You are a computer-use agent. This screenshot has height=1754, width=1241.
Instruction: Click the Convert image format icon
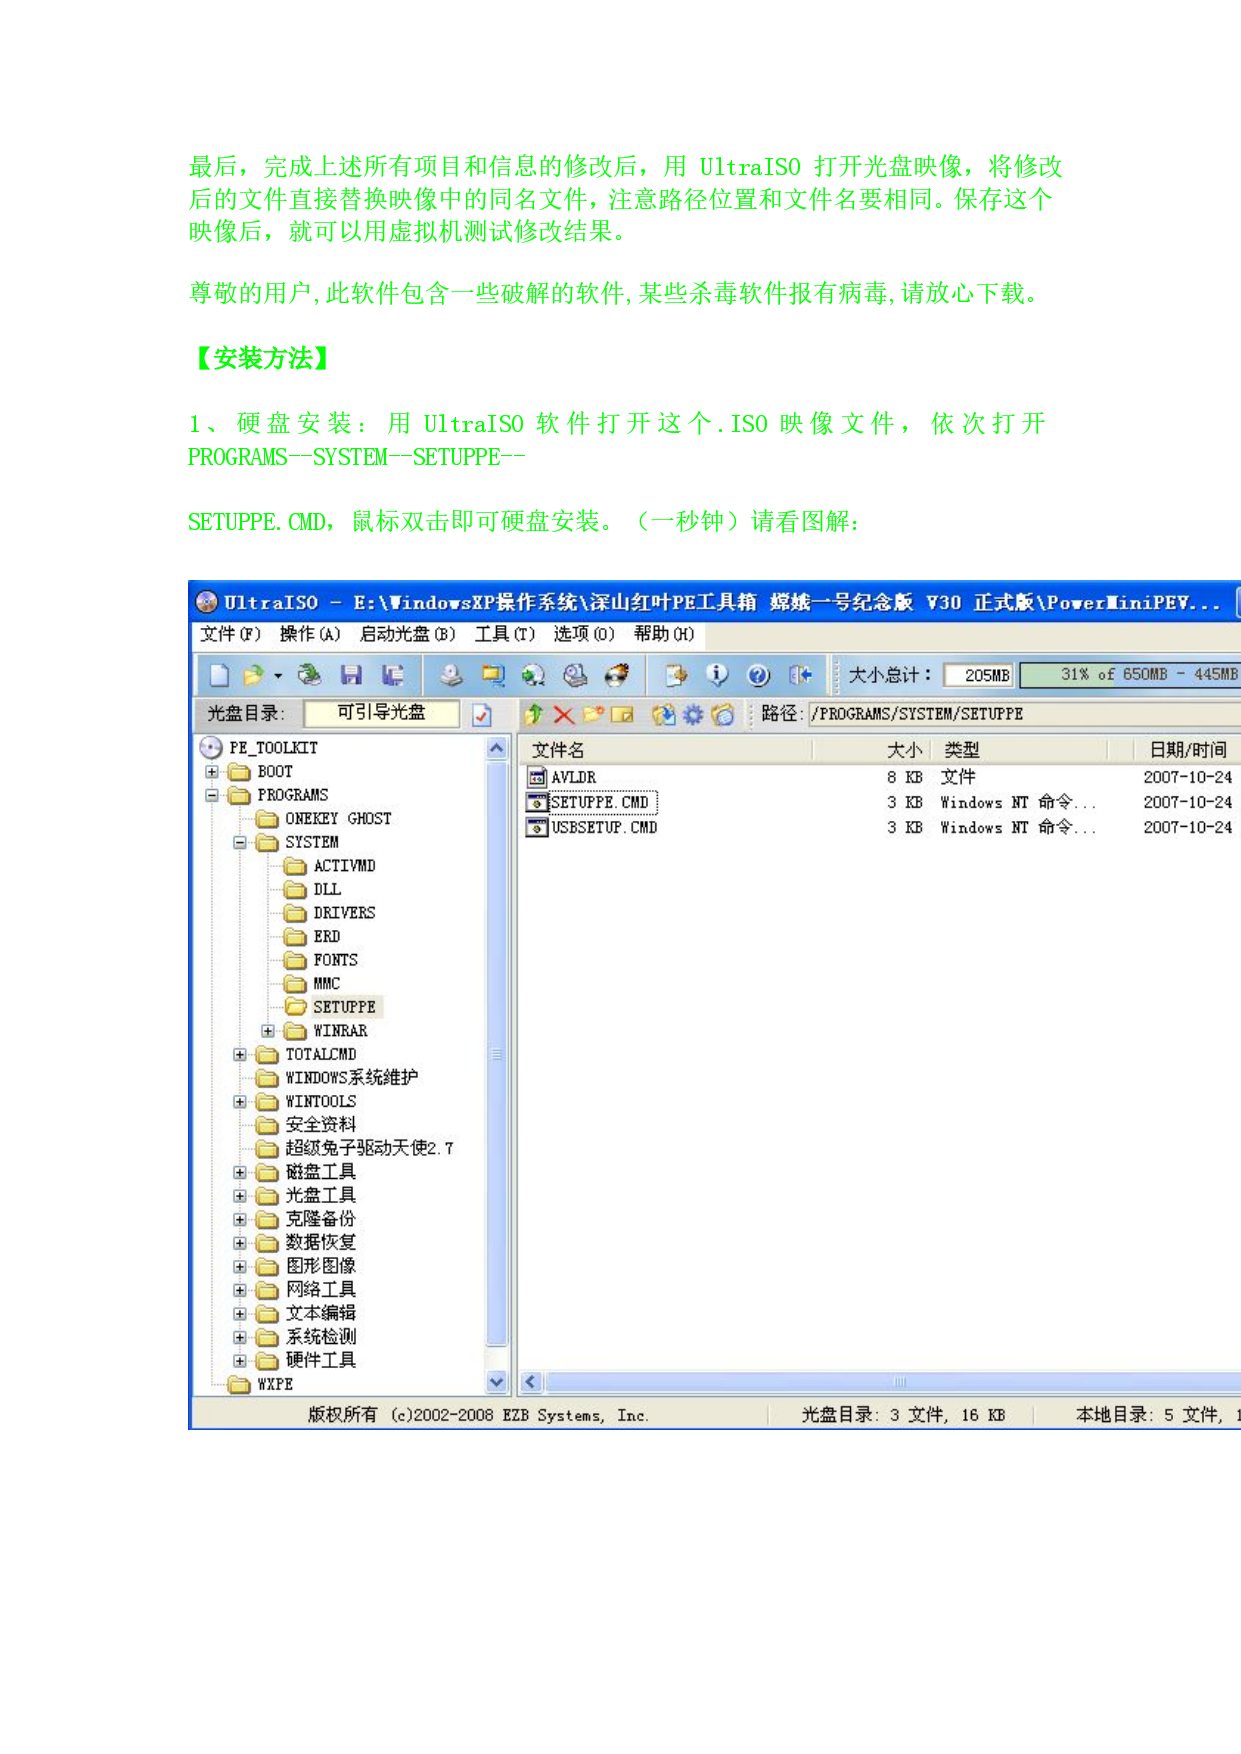[534, 676]
